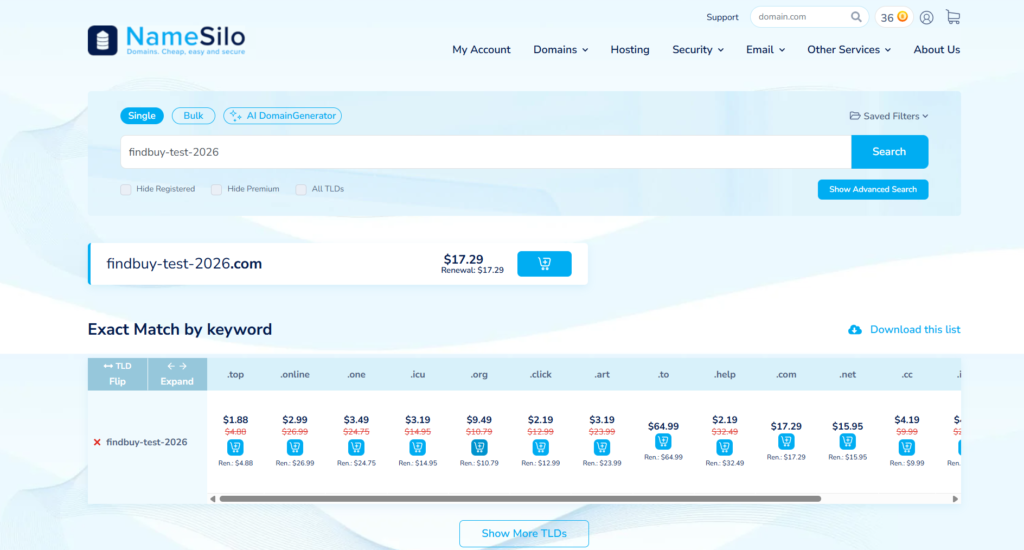Click the 36 coins reward badge

point(893,18)
